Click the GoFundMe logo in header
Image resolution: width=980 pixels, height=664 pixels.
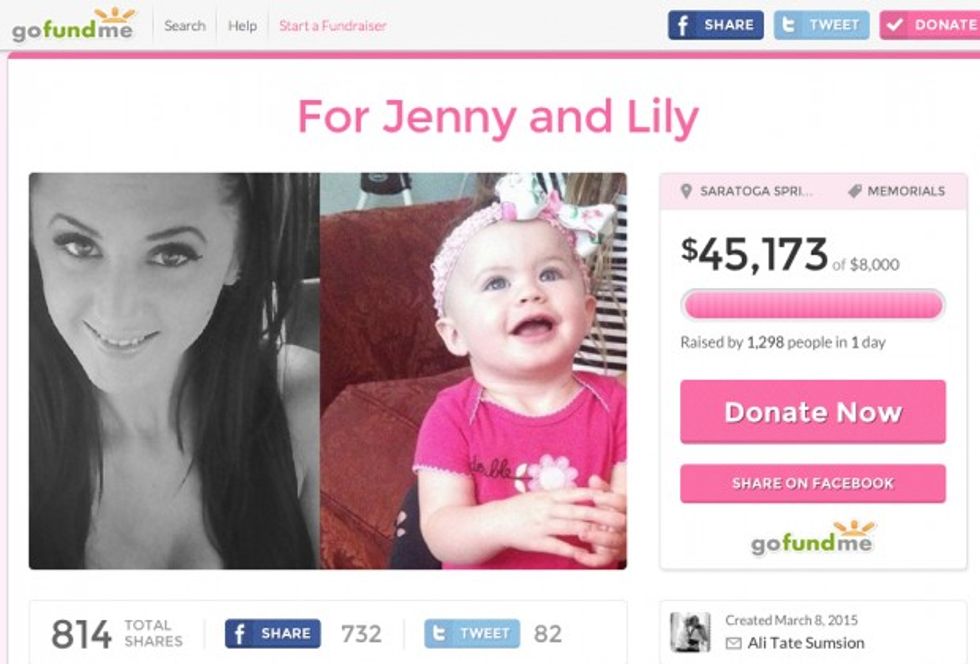(72, 24)
